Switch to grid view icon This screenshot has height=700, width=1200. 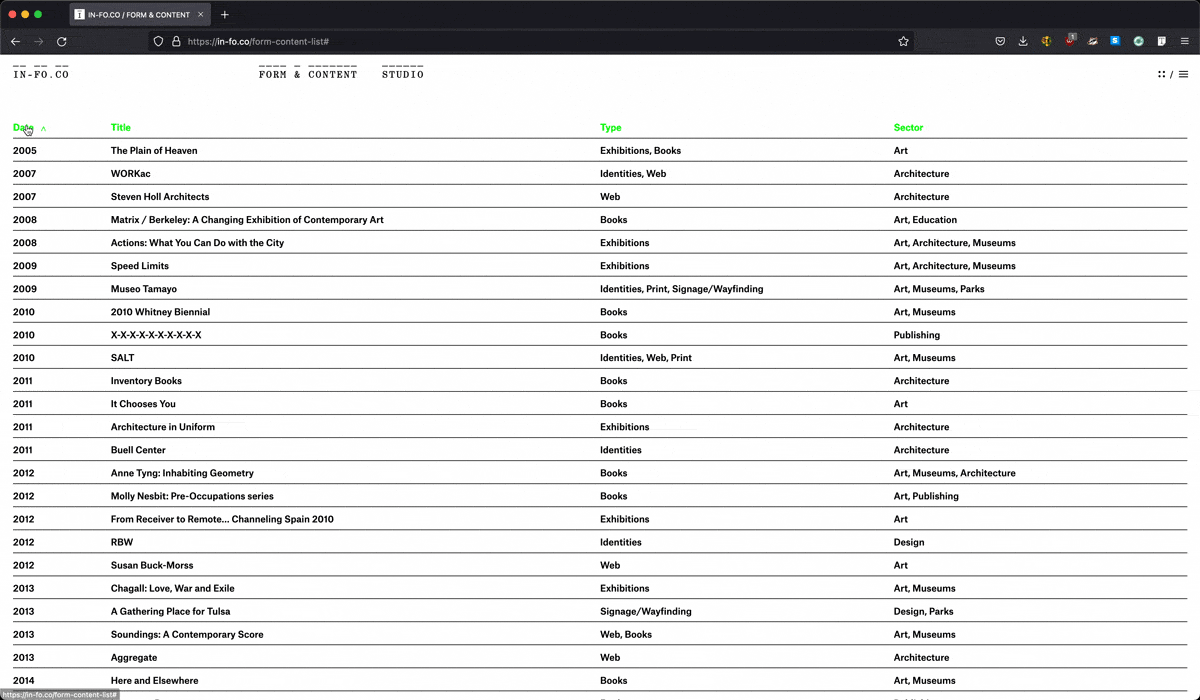[1161, 74]
